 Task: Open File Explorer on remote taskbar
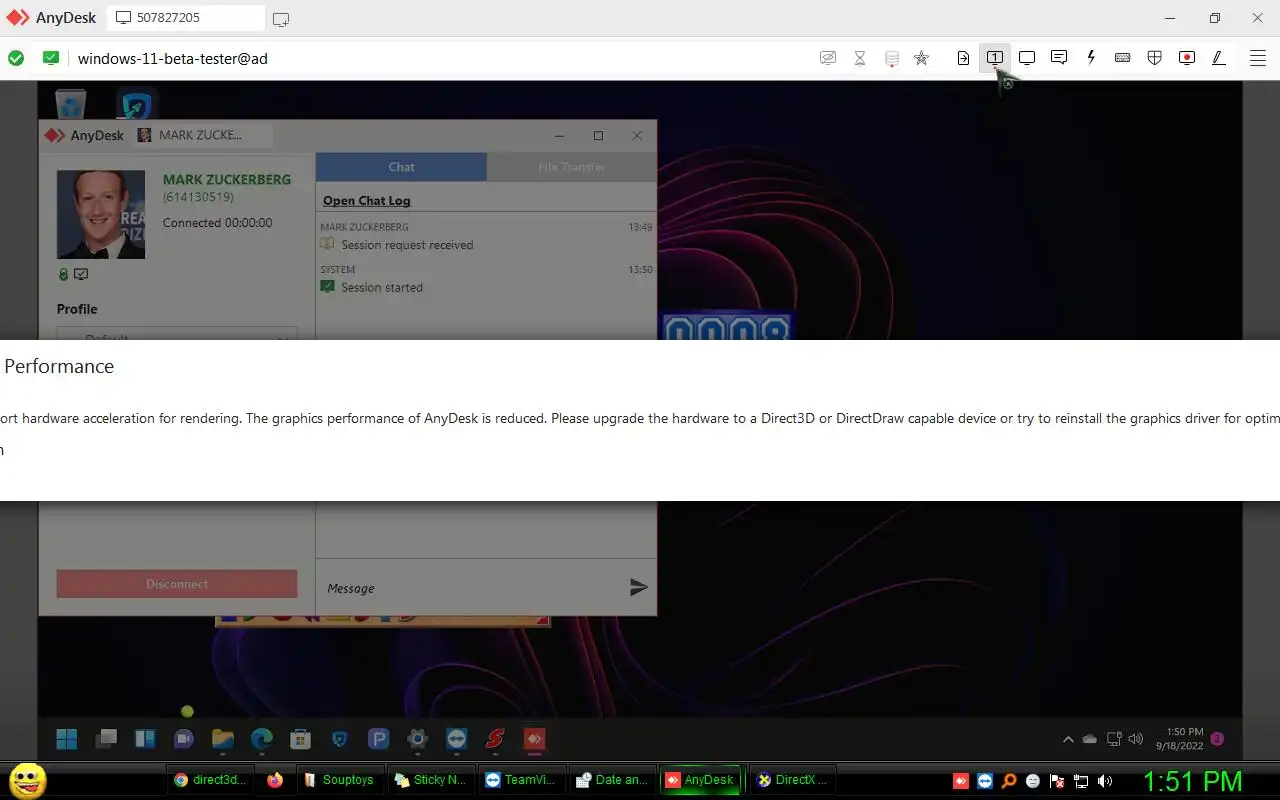pyautogui.click(x=223, y=739)
